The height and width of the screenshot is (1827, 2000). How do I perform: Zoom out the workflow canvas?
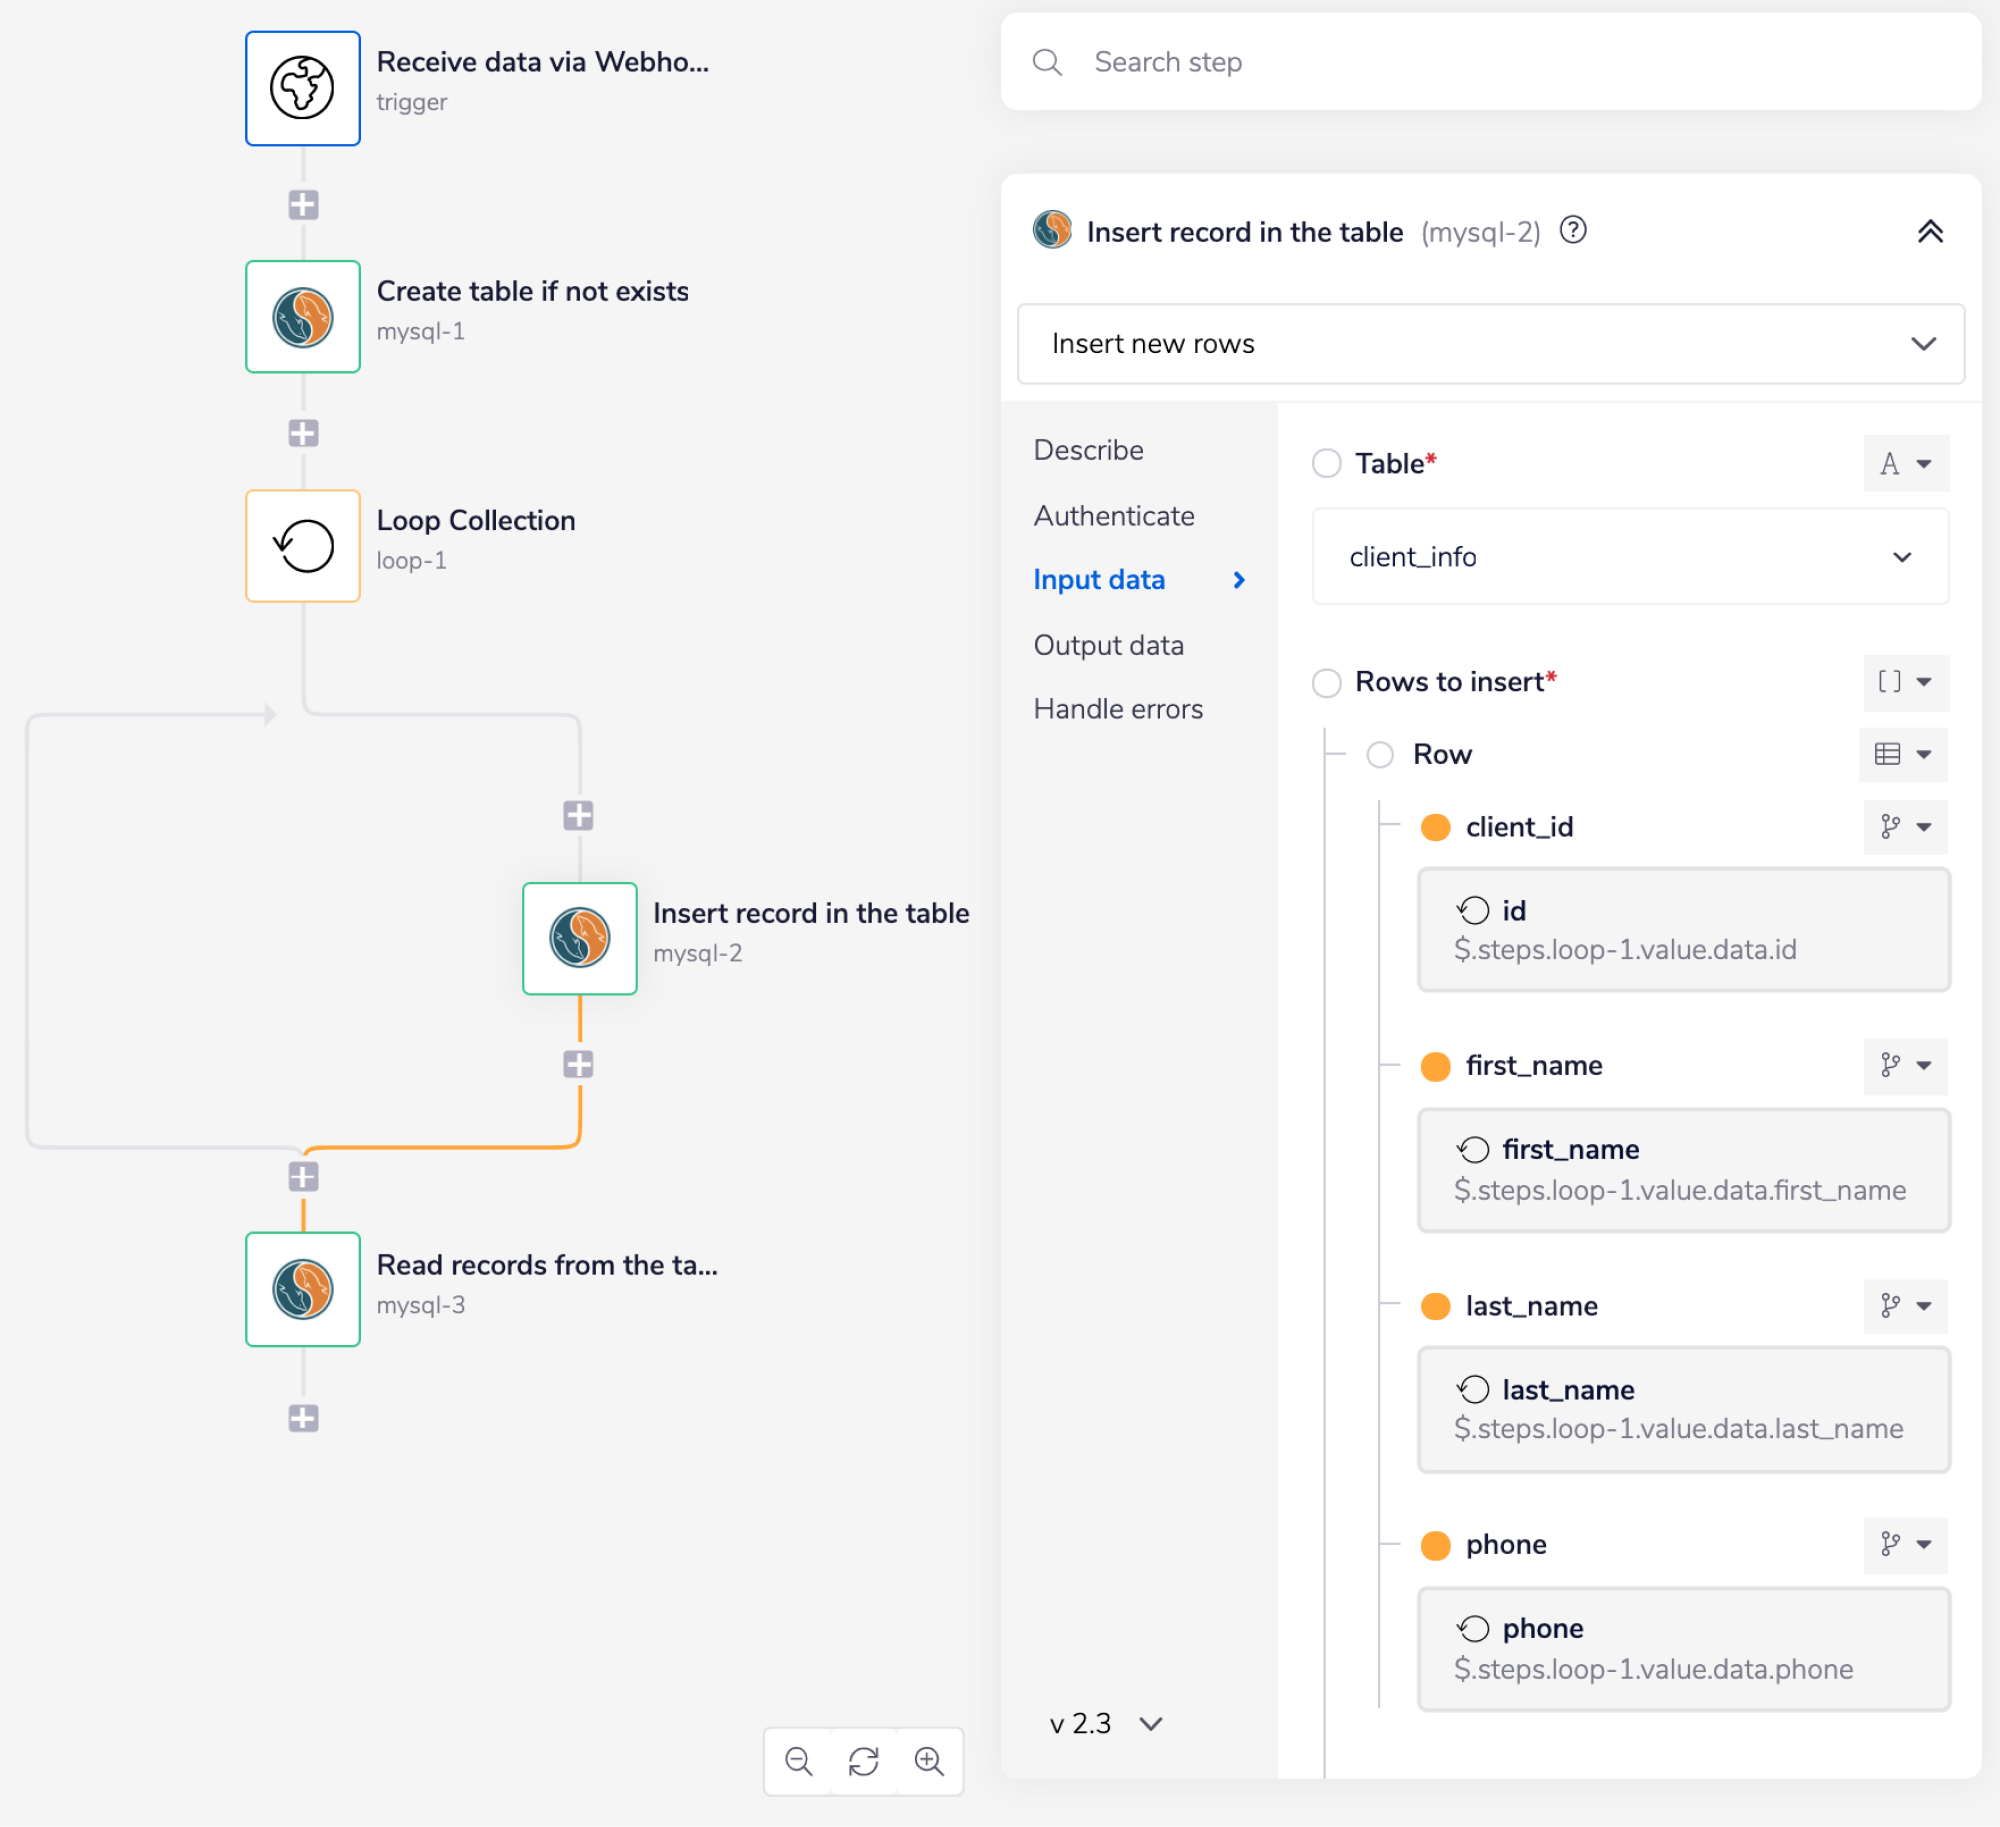tap(798, 1761)
